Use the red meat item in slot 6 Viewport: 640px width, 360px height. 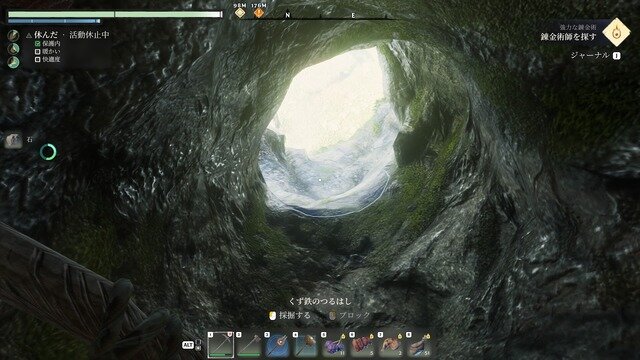(362, 345)
